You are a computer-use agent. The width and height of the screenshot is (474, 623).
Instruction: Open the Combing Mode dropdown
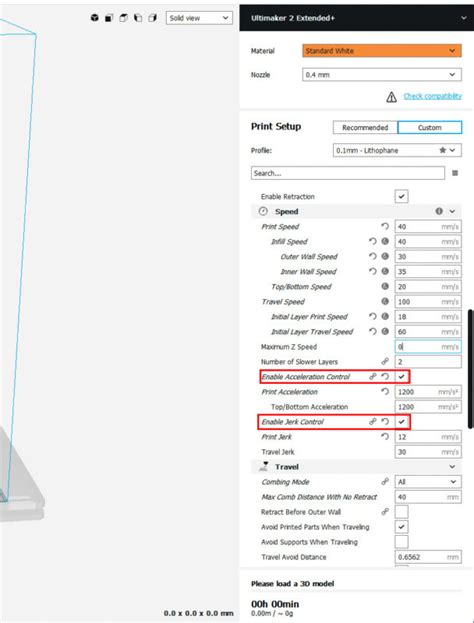(428, 482)
